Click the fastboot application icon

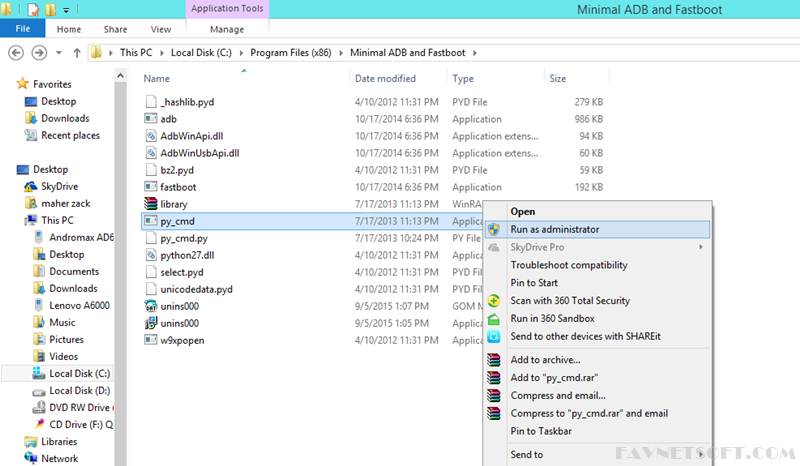(151, 187)
